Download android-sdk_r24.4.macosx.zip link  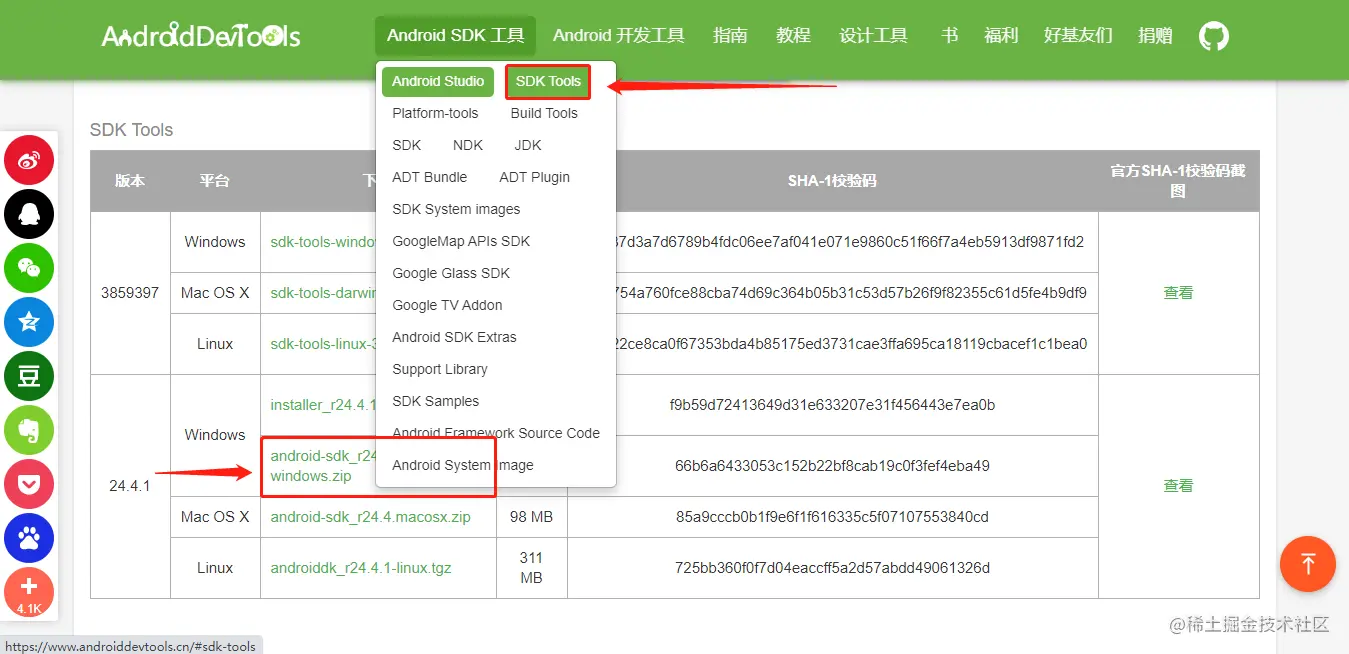tap(370, 517)
